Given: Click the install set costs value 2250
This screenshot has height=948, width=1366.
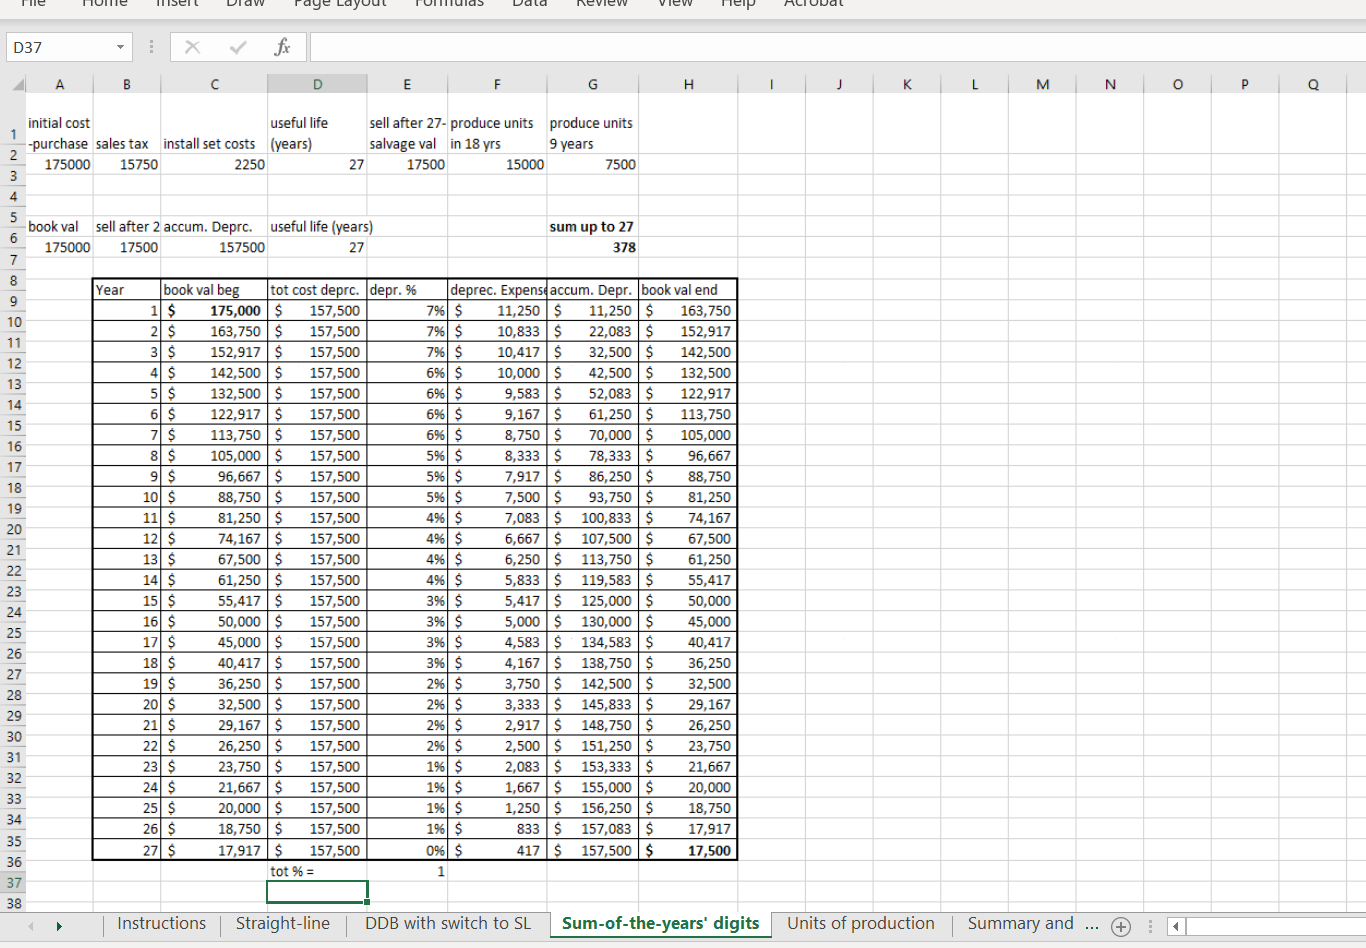Looking at the screenshot, I should coord(215,164).
